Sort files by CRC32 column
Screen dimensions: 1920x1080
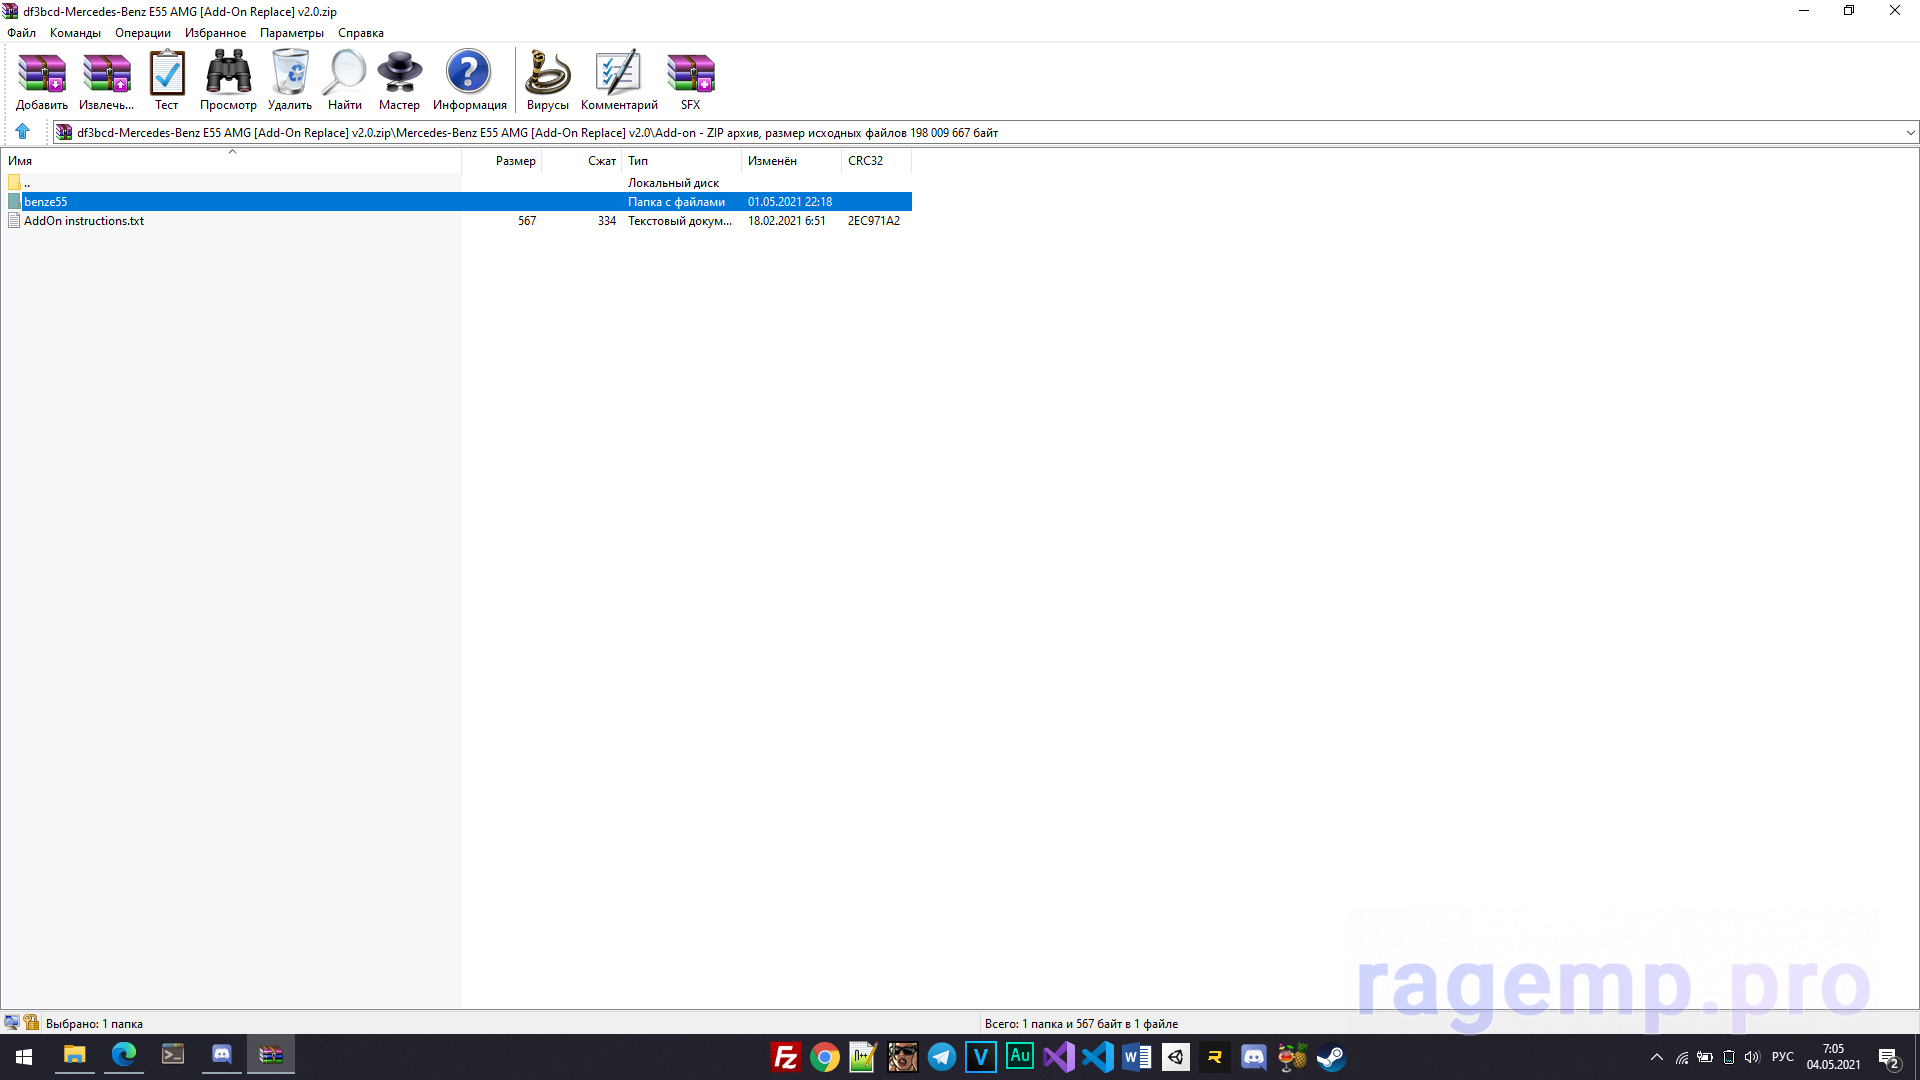coord(877,161)
